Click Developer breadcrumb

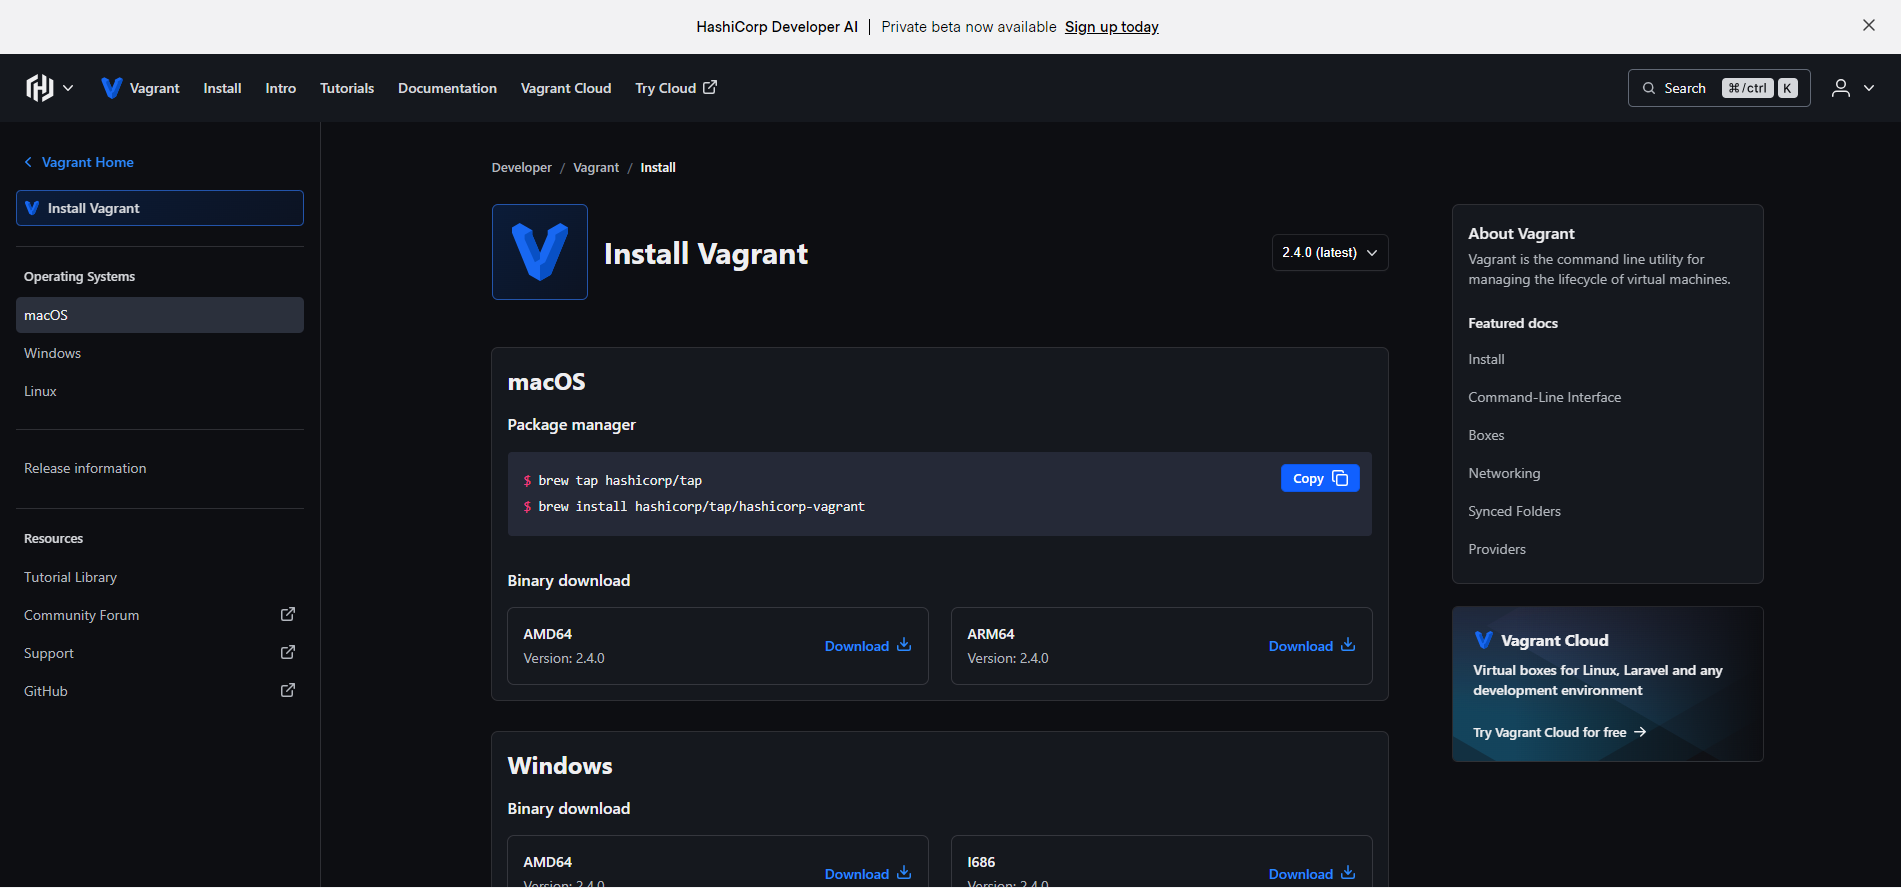click(x=521, y=167)
